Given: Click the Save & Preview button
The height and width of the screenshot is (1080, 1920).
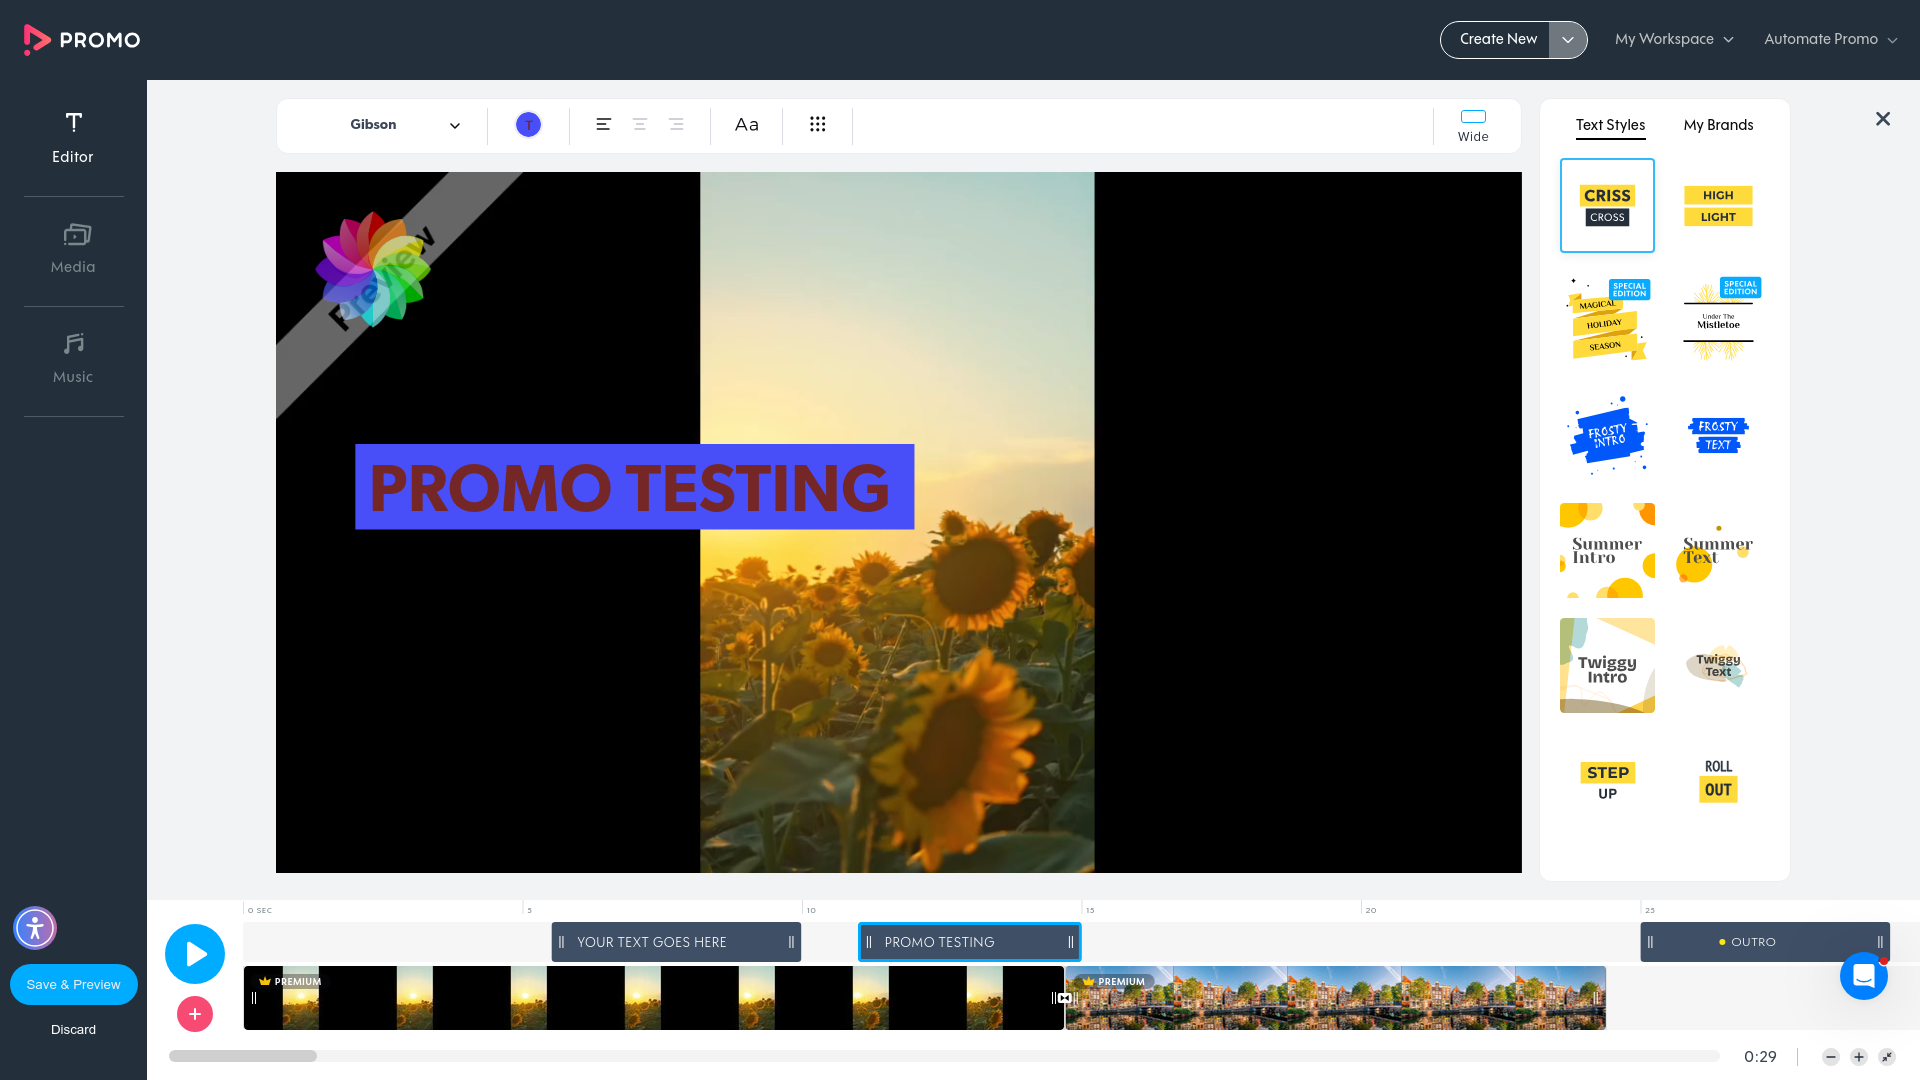Looking at the screenshot, I should pyautogui.click(x=73, y=984).
